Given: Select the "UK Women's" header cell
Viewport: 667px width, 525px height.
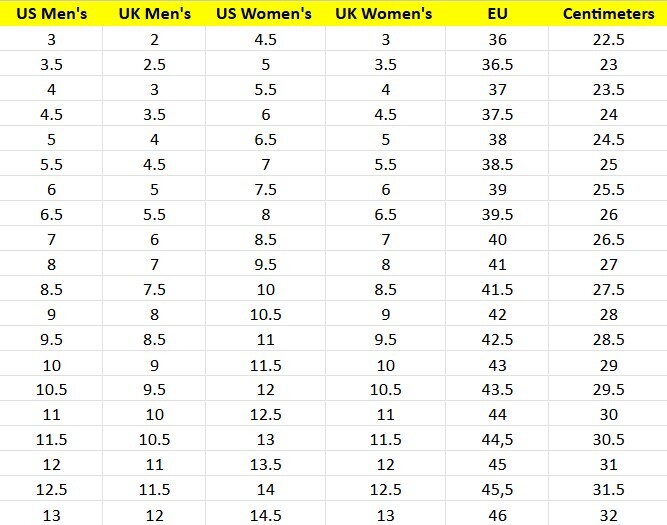Looking at the screenshot, I should pos(385,14).
